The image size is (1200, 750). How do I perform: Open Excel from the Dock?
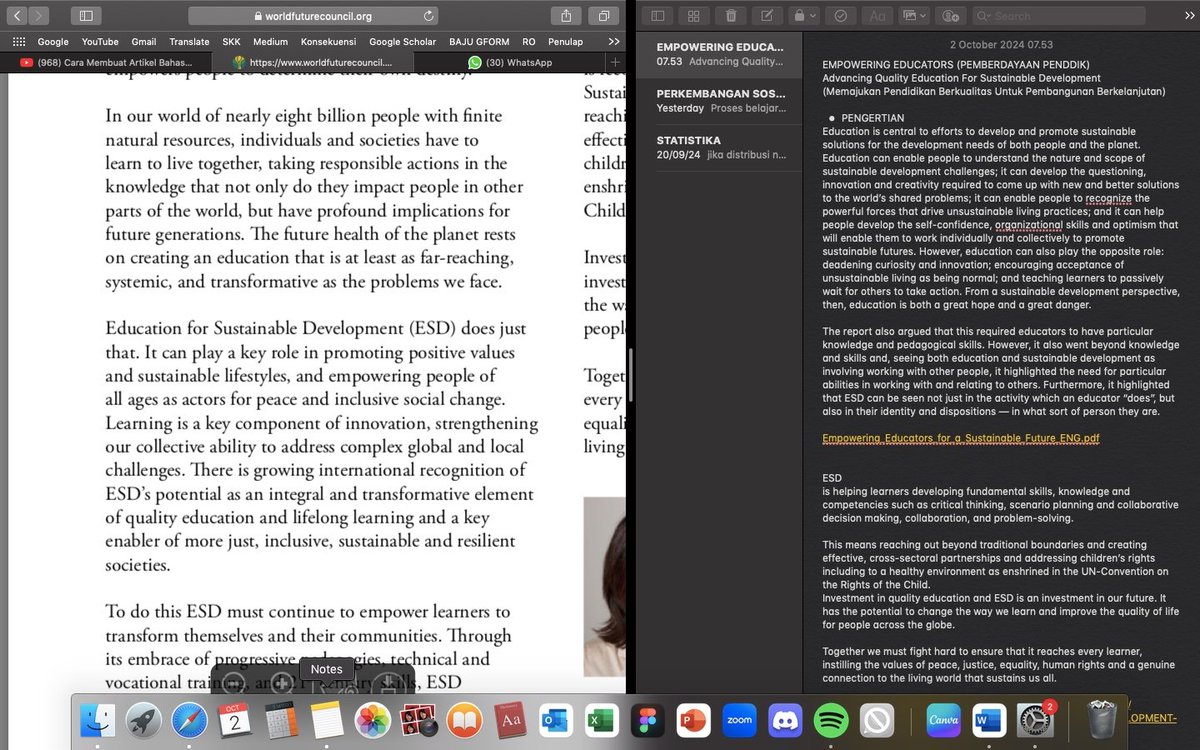click(601, 720)
